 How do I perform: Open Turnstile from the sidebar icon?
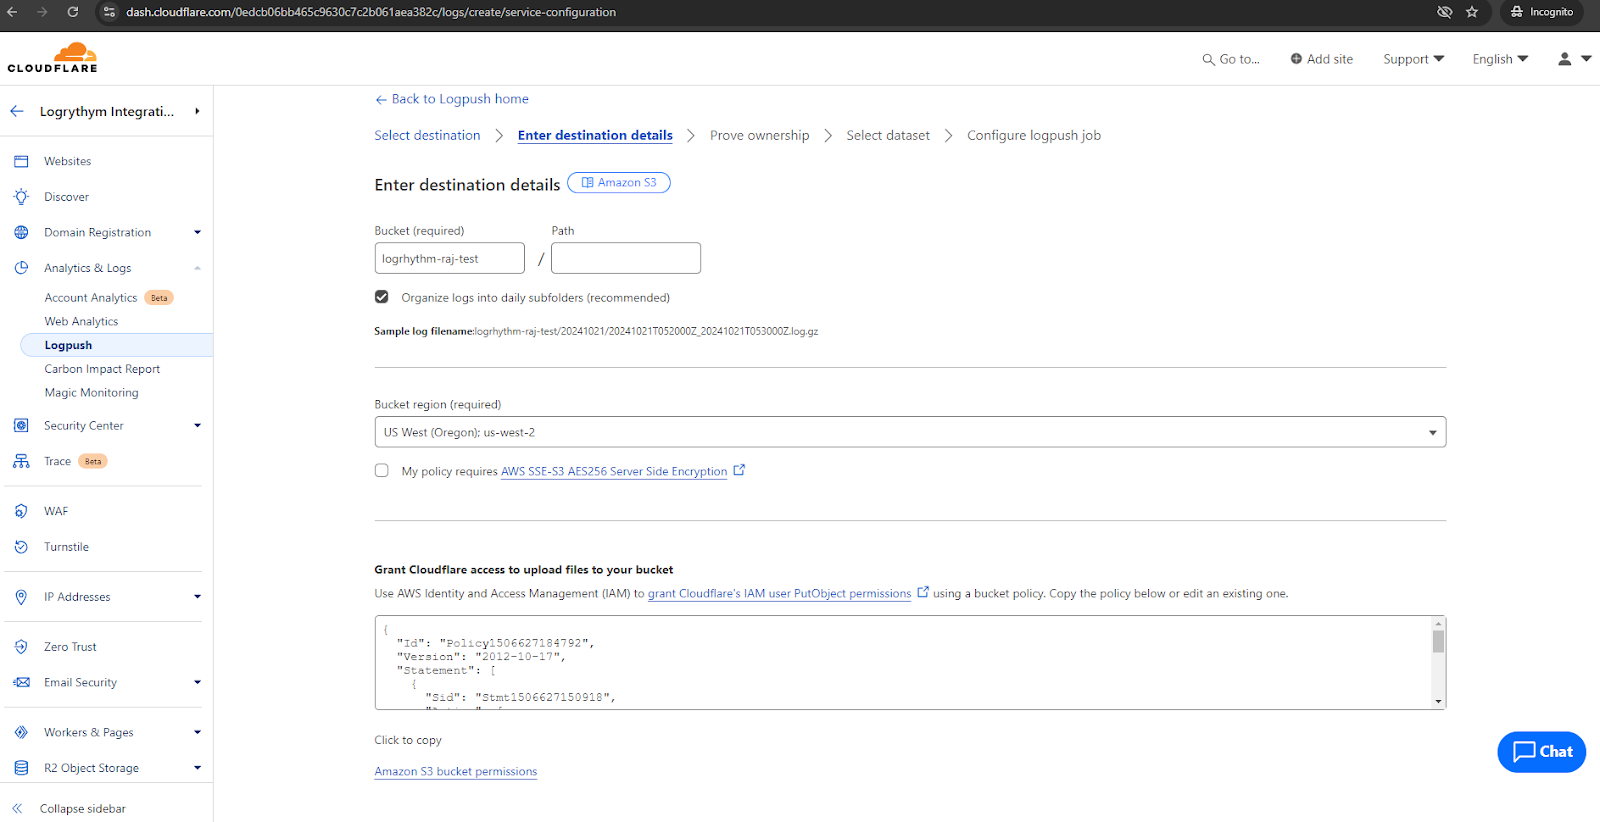pyautogui.click(x=21, y=547)
